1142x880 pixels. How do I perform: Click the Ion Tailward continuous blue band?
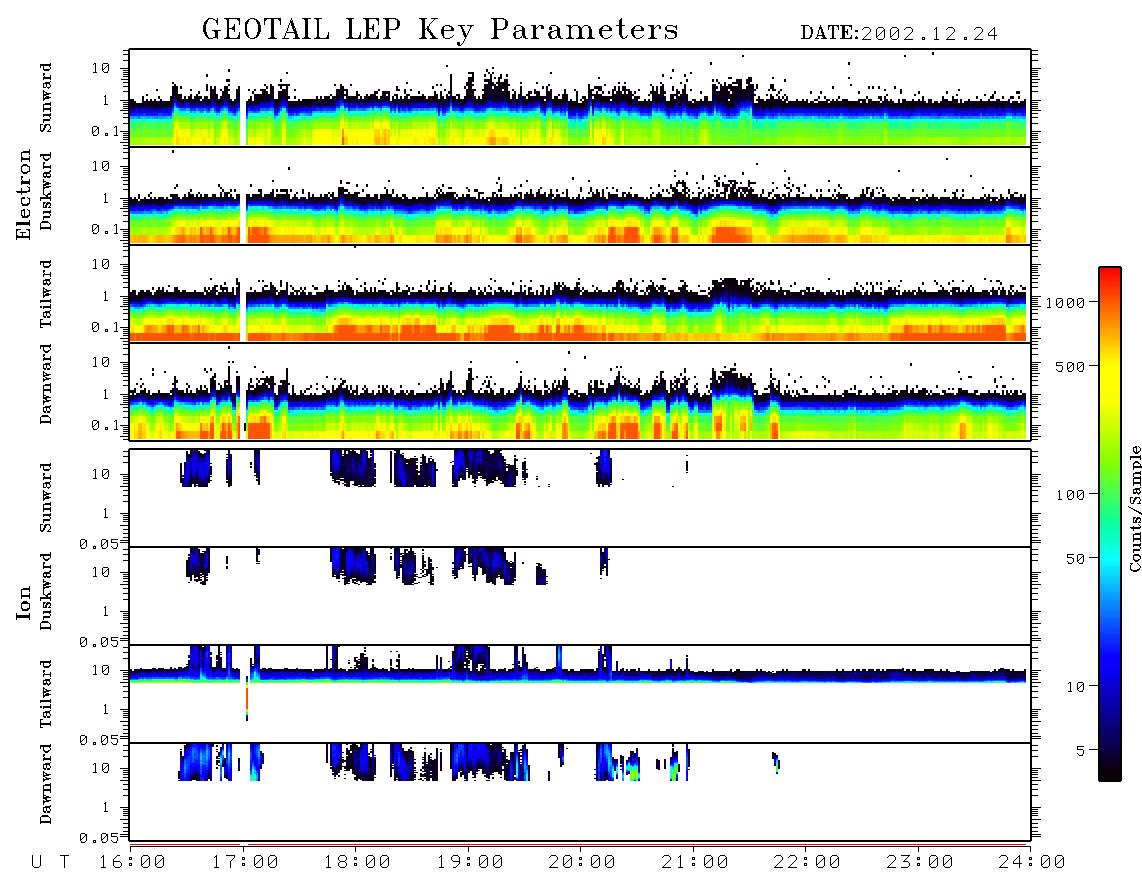tap(580, 675)
